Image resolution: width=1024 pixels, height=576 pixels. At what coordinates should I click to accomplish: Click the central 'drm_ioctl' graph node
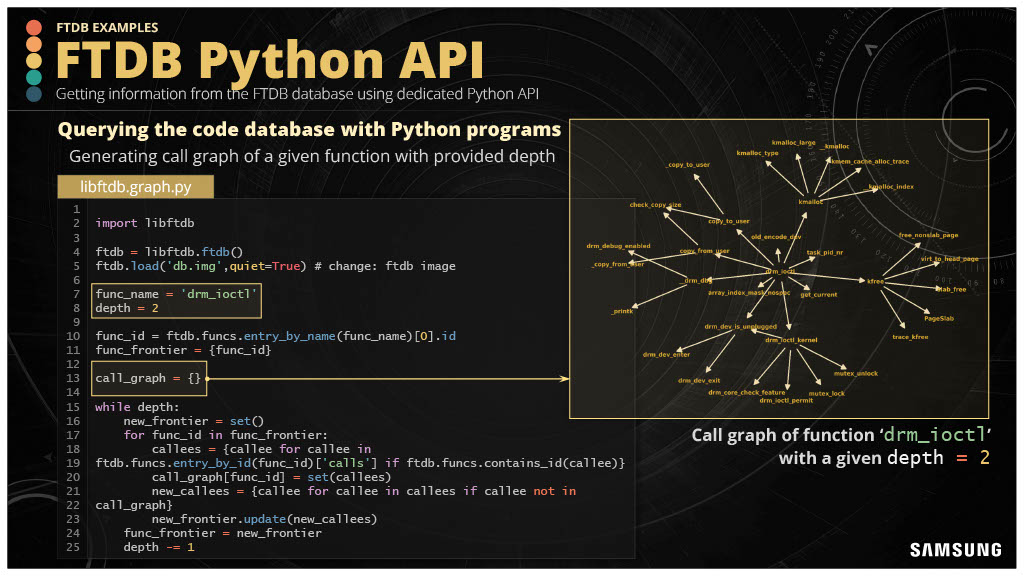[780, 271]
